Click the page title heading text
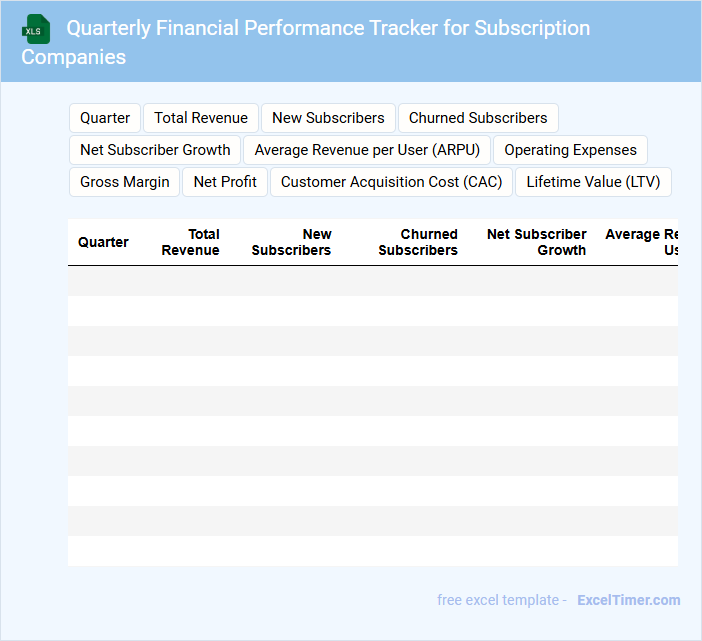Viewport: 702px width, 641px height. click(x=328, y=29)
